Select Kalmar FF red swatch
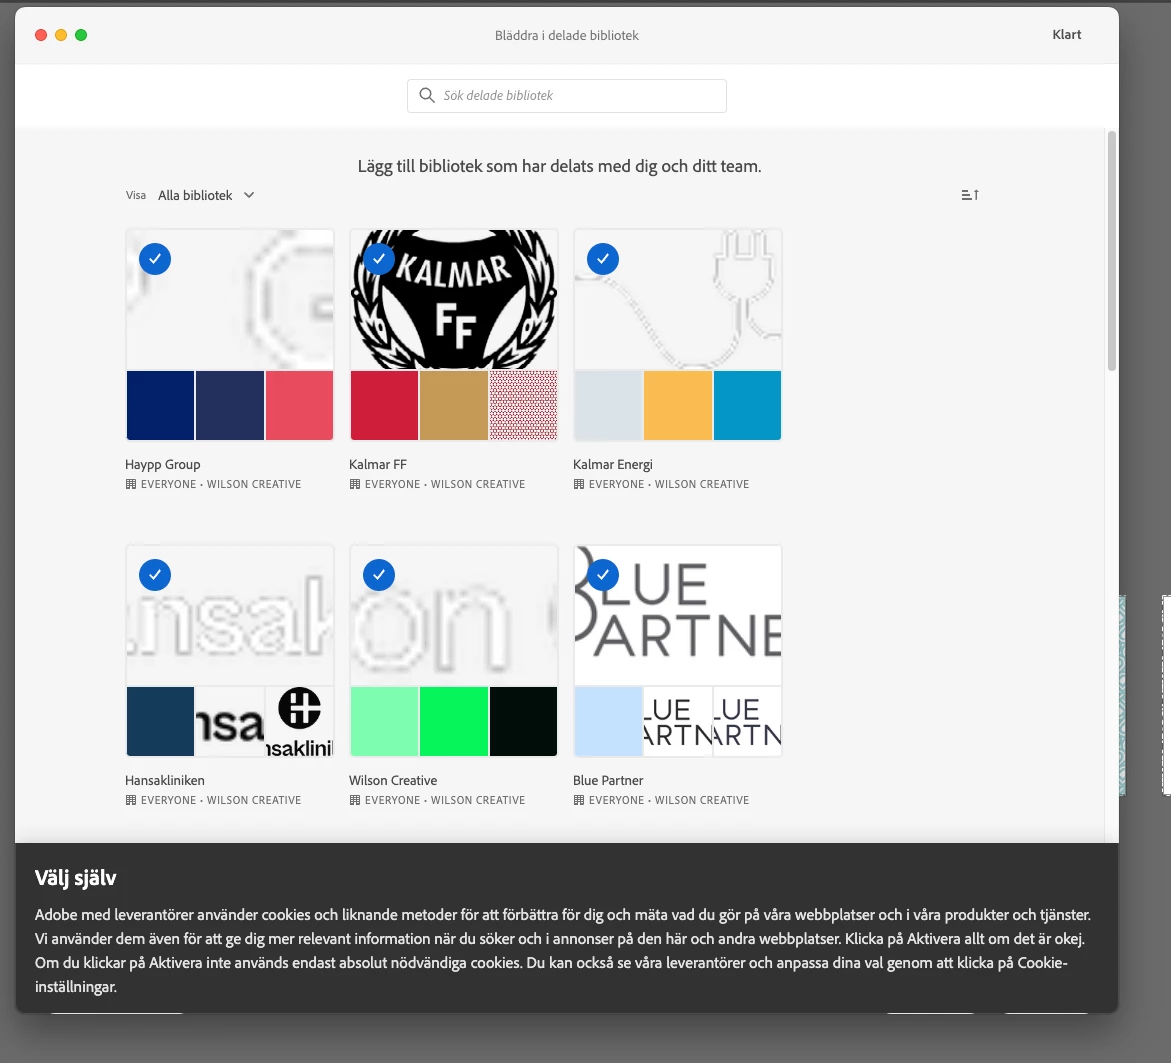 point(385,405)
